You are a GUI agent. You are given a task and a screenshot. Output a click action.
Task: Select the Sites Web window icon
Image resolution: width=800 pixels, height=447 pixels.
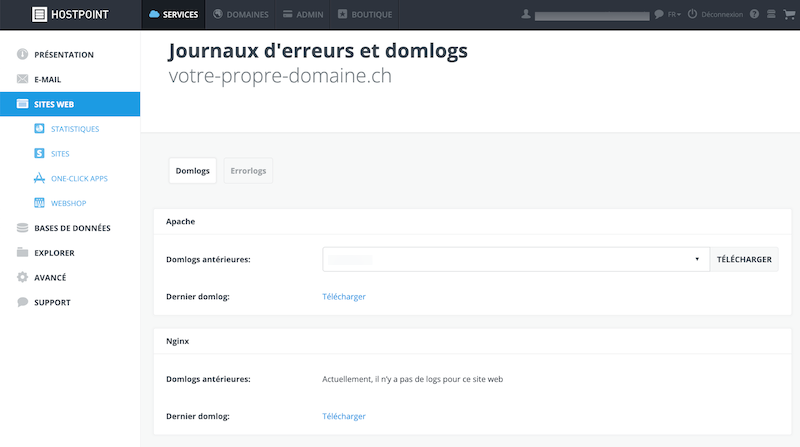pos(22,104)
